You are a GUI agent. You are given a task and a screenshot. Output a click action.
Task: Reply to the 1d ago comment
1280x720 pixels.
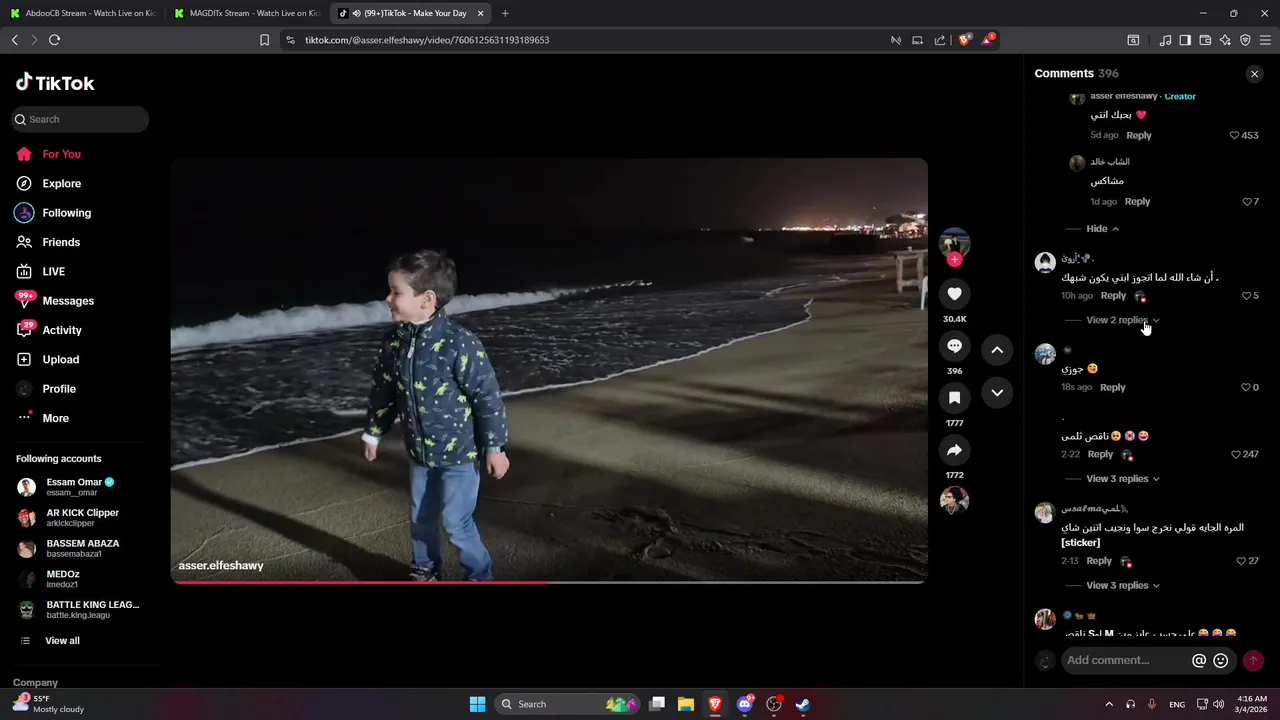tap(1137, 202)
